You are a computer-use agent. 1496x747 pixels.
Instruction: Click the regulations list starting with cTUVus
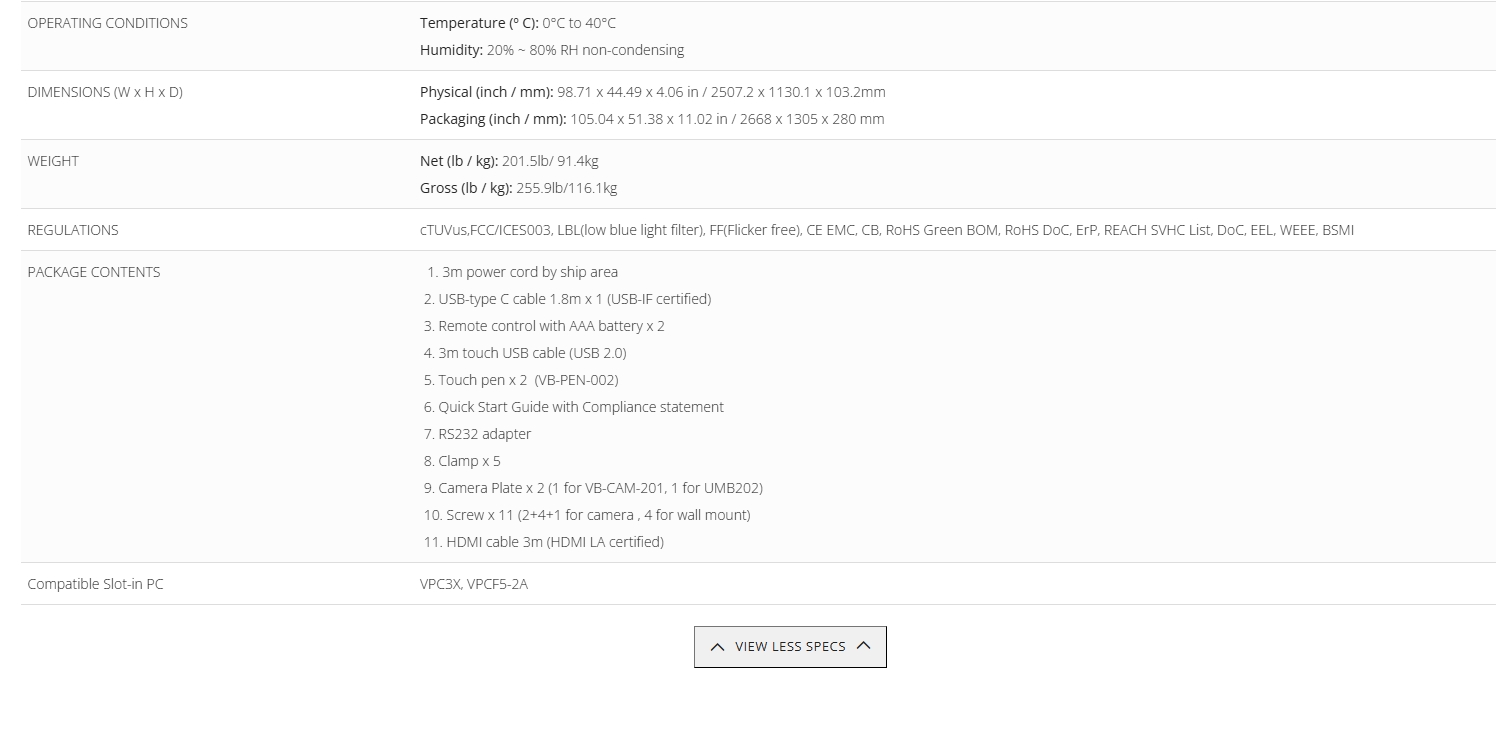[887, 230]
